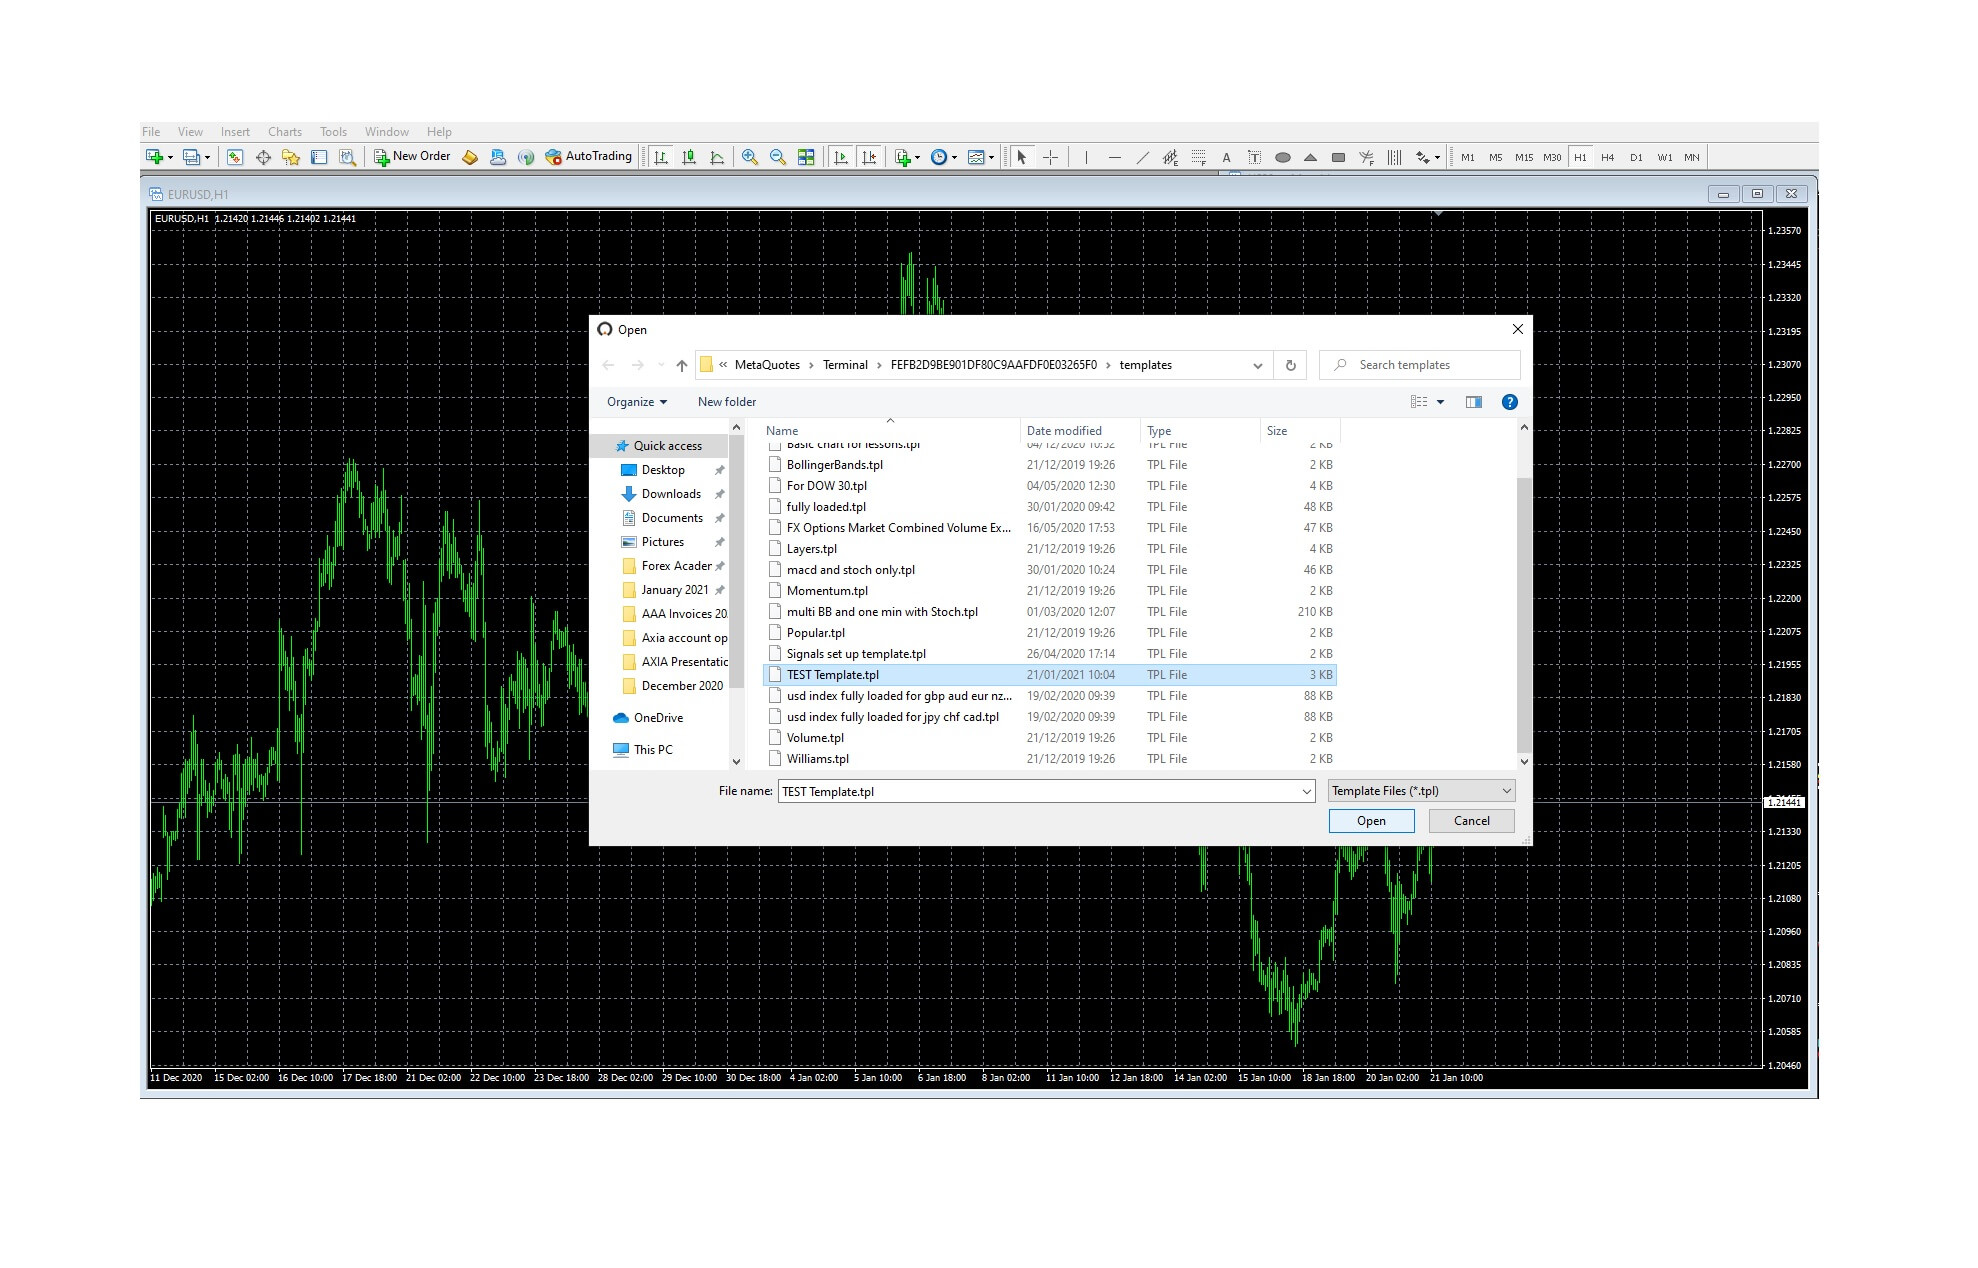Click the Zoom In magnifier icon
This screenshot has height=1268, width=1978.
click(750, 157)
